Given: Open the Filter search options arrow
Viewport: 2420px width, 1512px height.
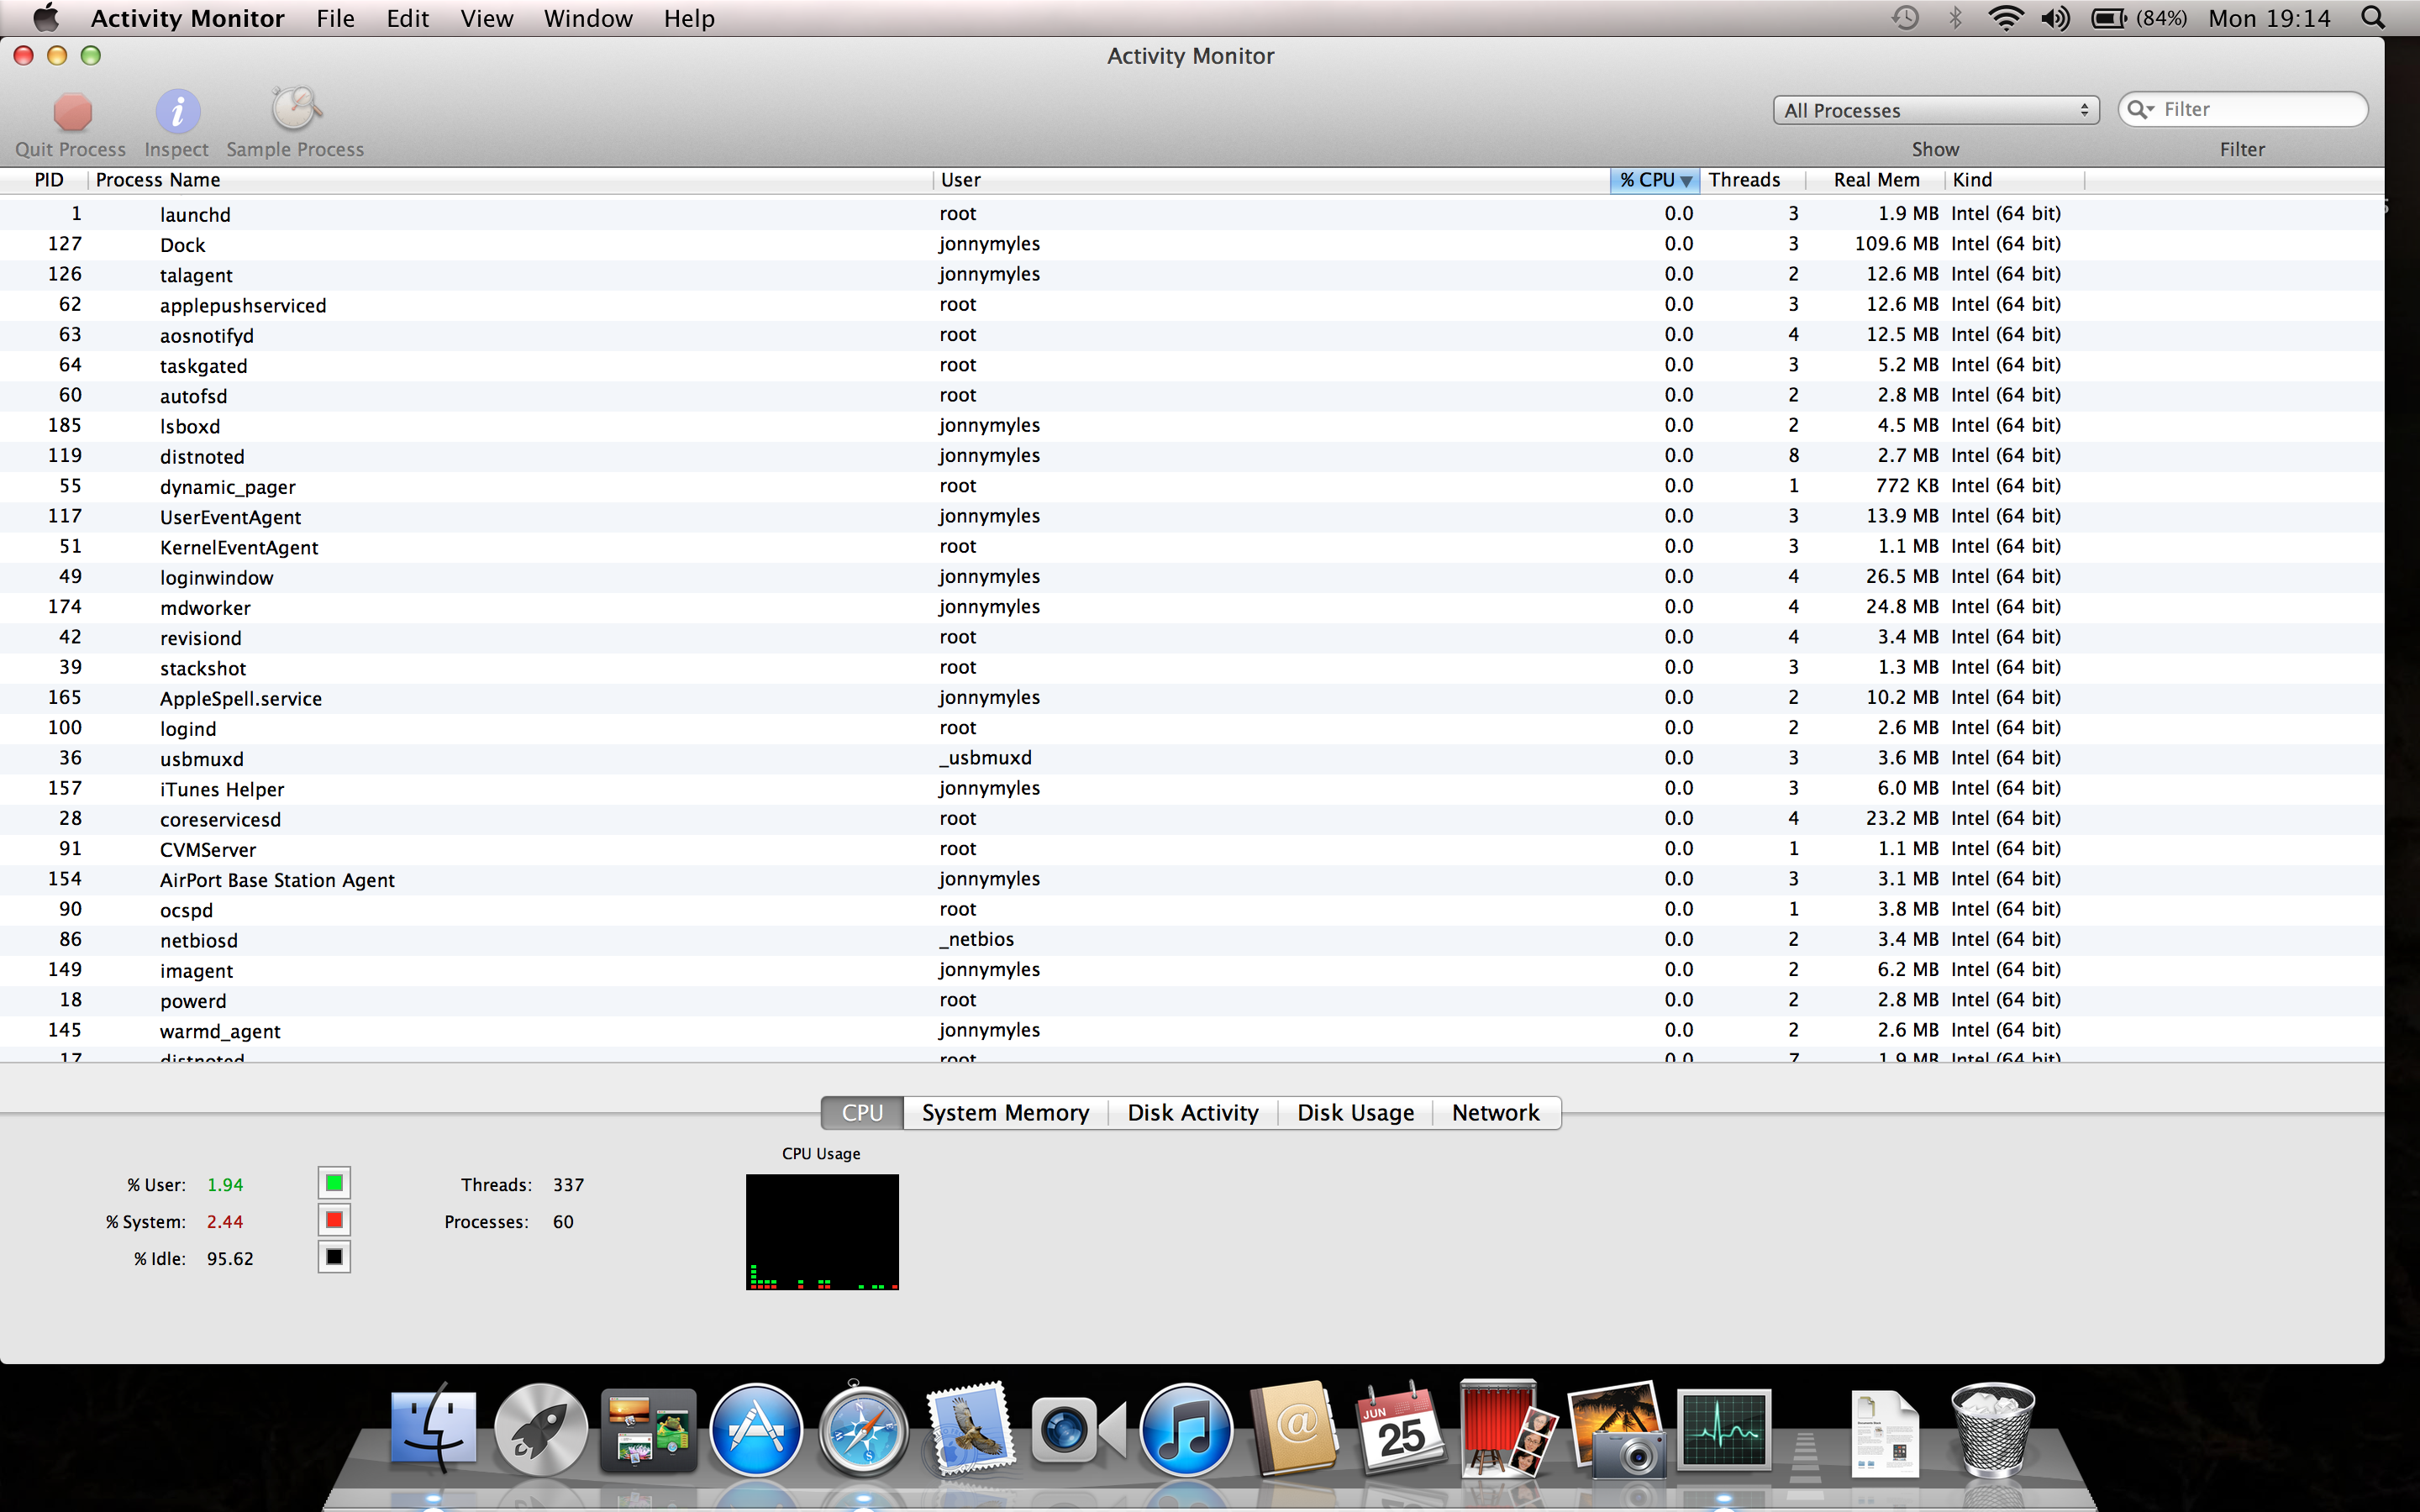Looking at the screenshot, I should pyautogui.click(x=2141, y=109).
